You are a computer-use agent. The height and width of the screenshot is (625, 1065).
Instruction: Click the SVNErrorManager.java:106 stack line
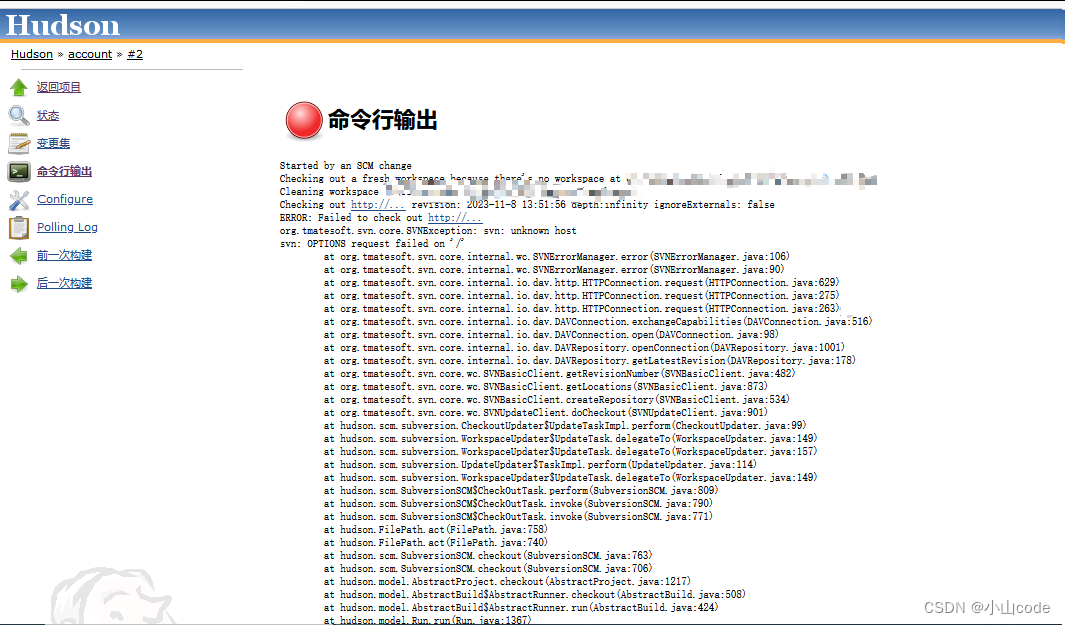click(x=556, y=257)
